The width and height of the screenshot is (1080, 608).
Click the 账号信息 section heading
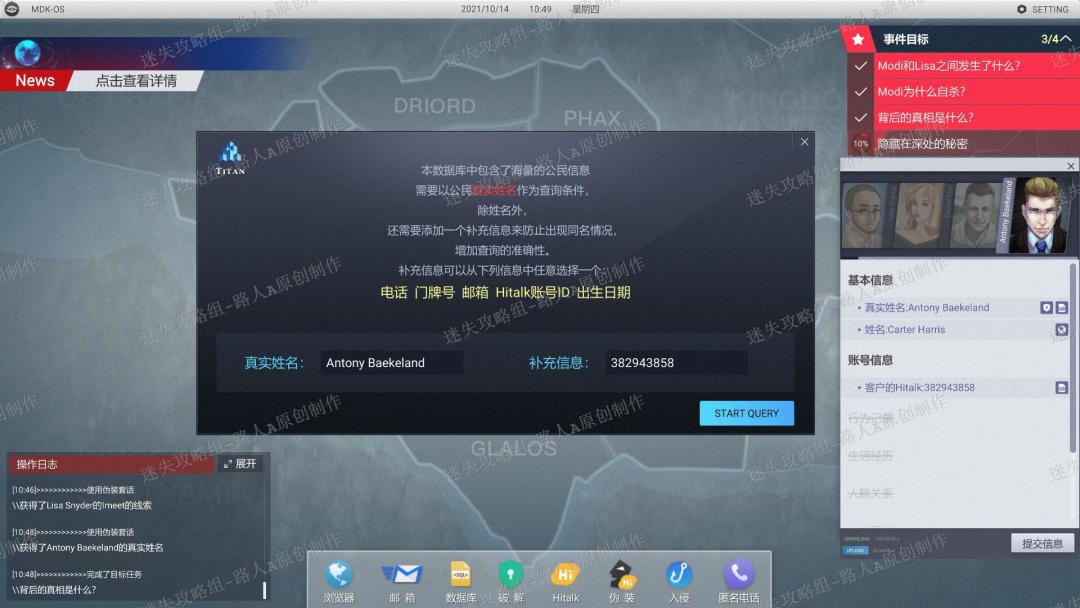(x=870, y=360)
